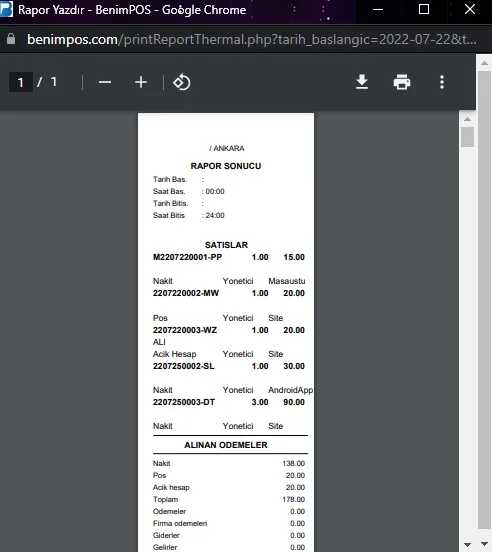
Task: Click the BenimPOS window app icon
Action: click(6, 9)
